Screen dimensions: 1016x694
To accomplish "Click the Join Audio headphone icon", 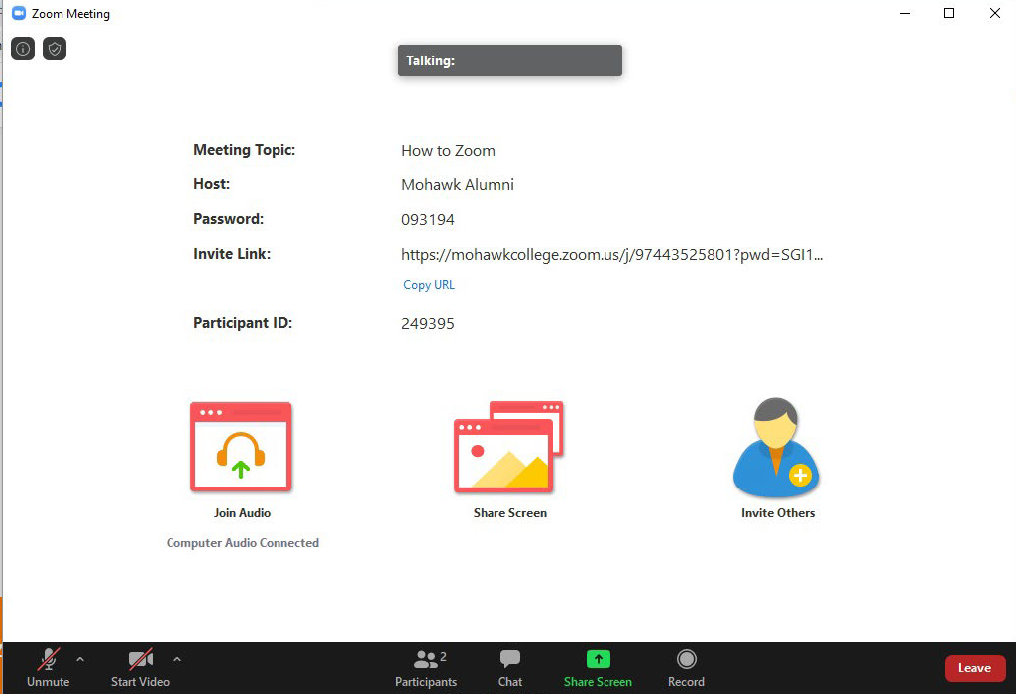I will pos(241,447).
